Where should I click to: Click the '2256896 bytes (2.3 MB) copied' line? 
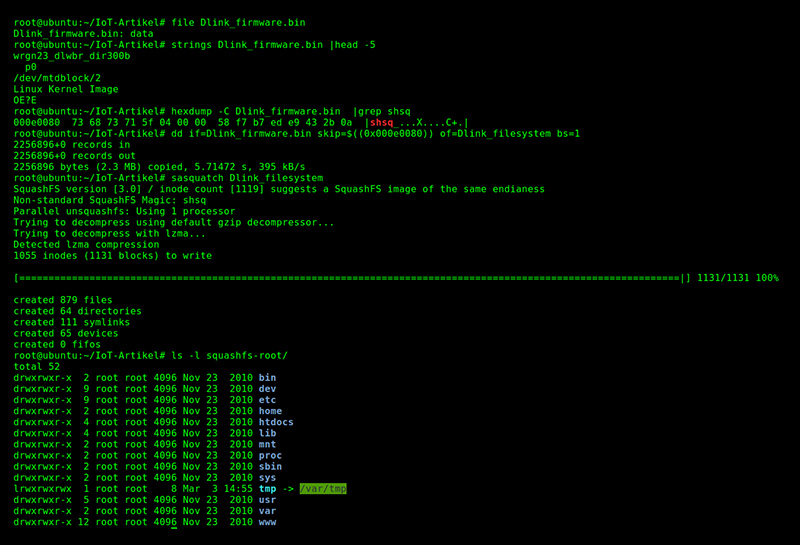click(159, 167)
